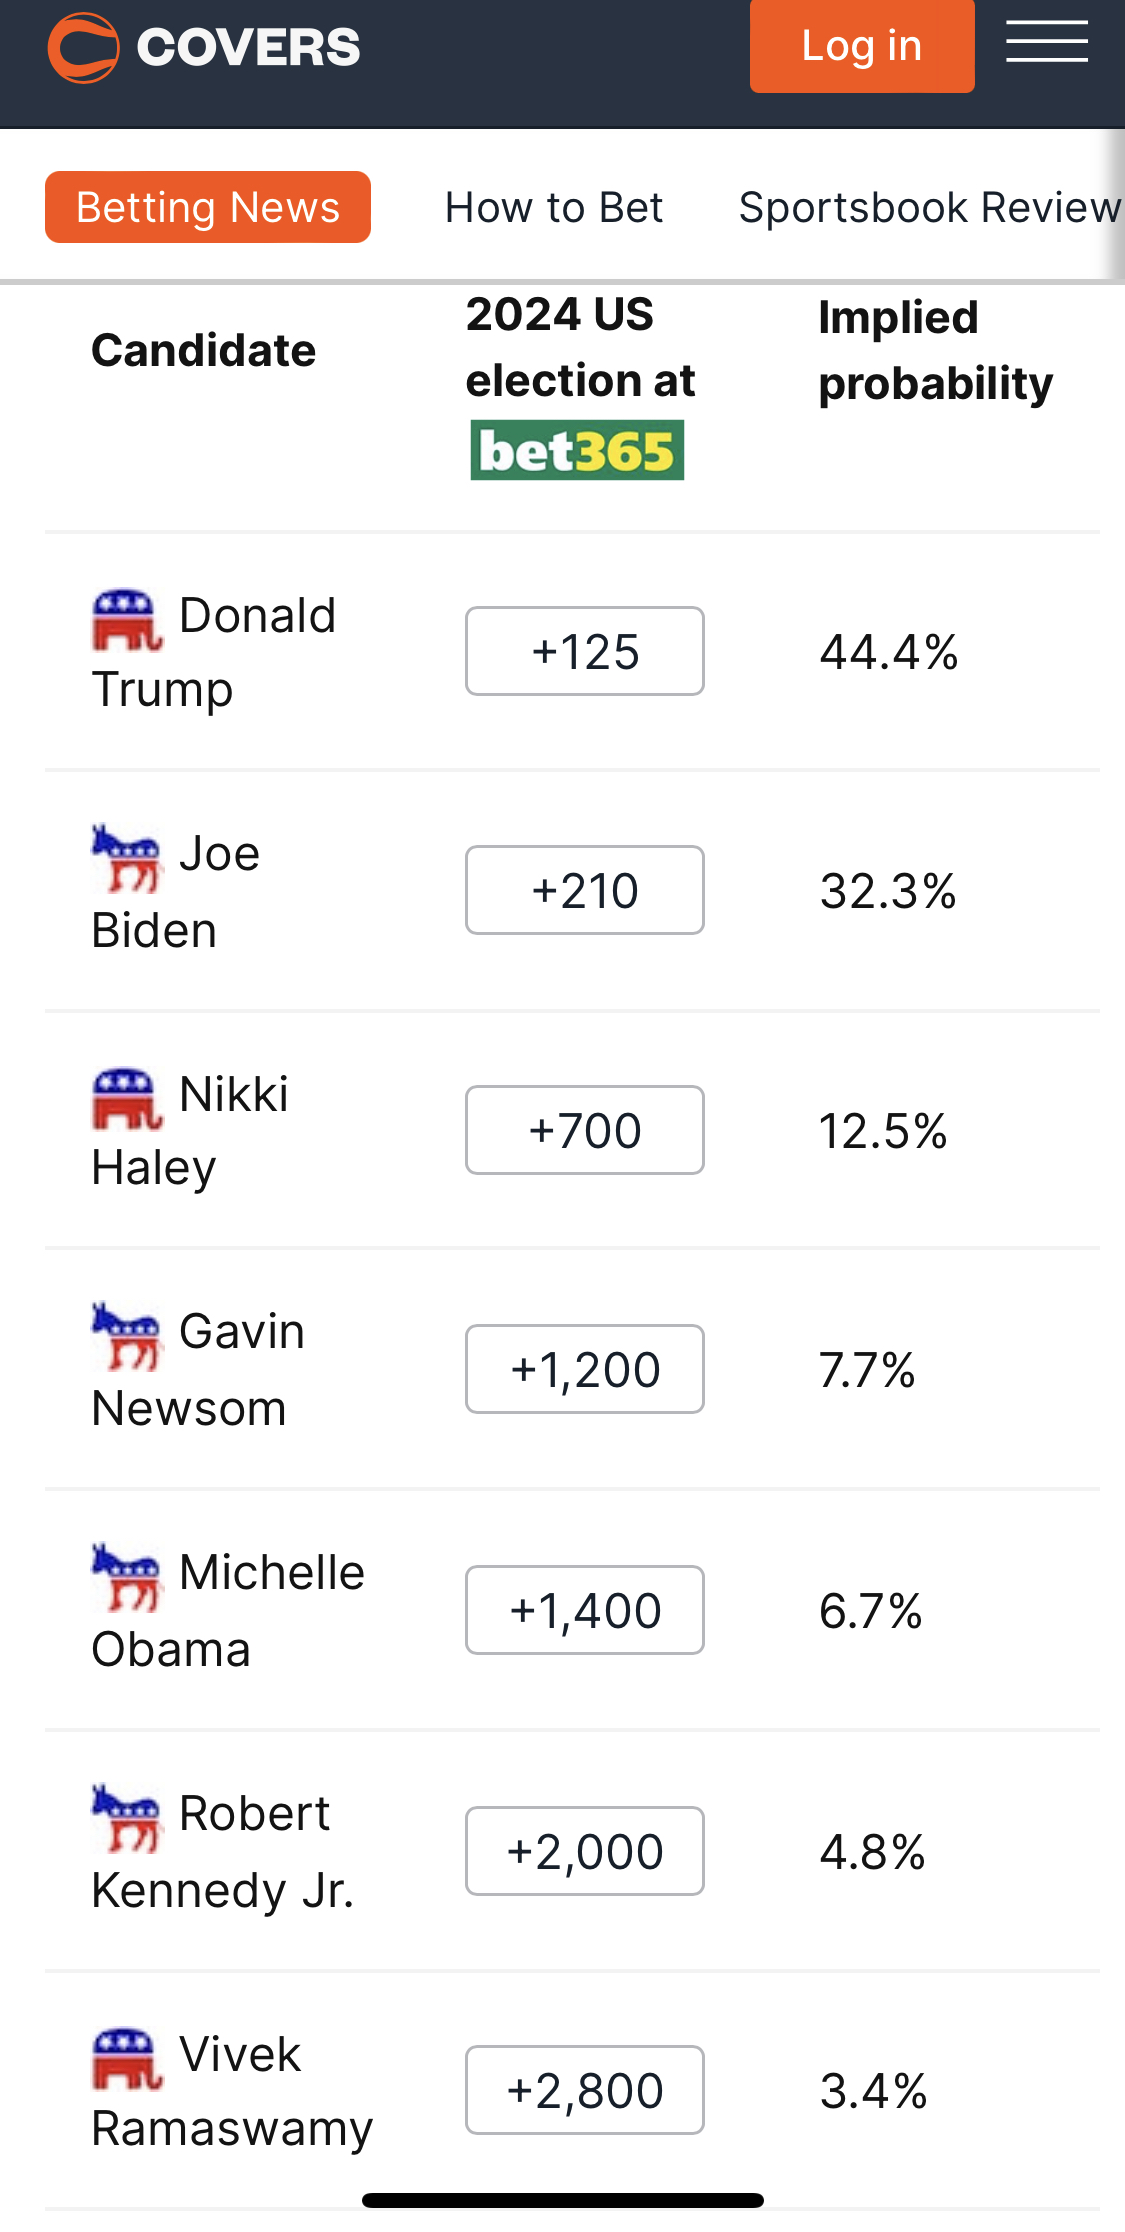Choose Gavin Newsom +1,200 odds
Viewport: 1125px width, 2232px height.
pos(585,1369)
